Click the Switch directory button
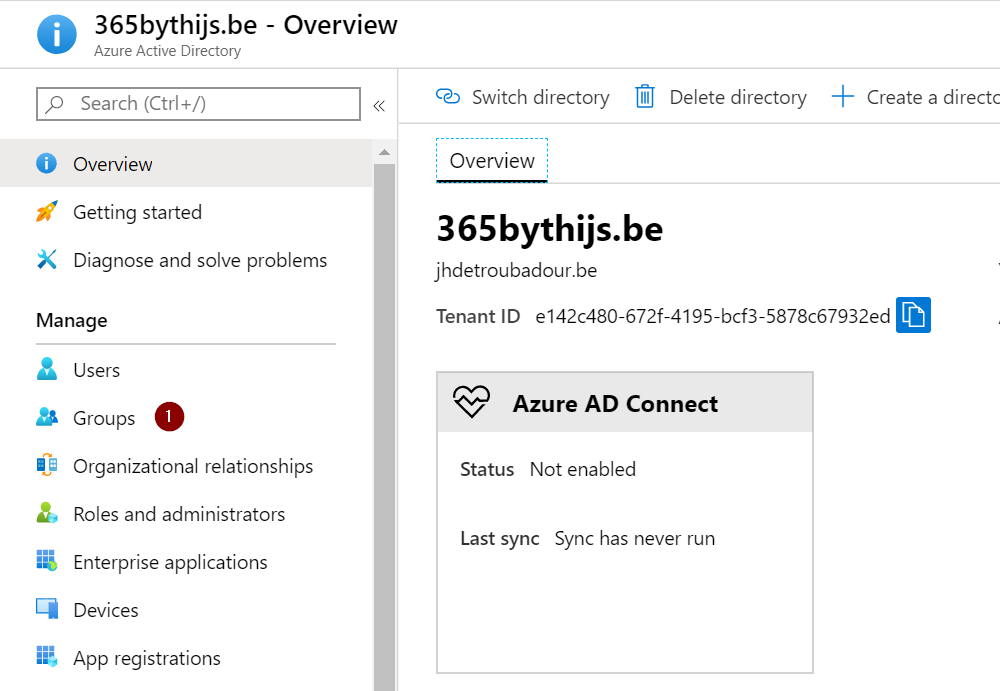This screenshot has width=1000, height=691. click(522, 97)
